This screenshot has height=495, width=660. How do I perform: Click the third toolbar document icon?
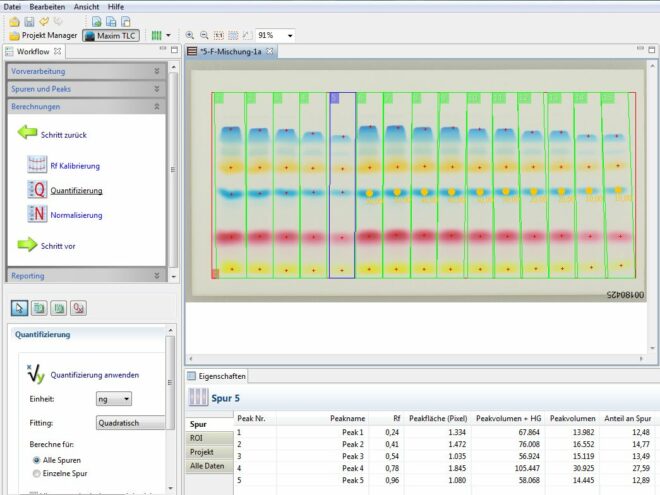click(x=125, y=21)
